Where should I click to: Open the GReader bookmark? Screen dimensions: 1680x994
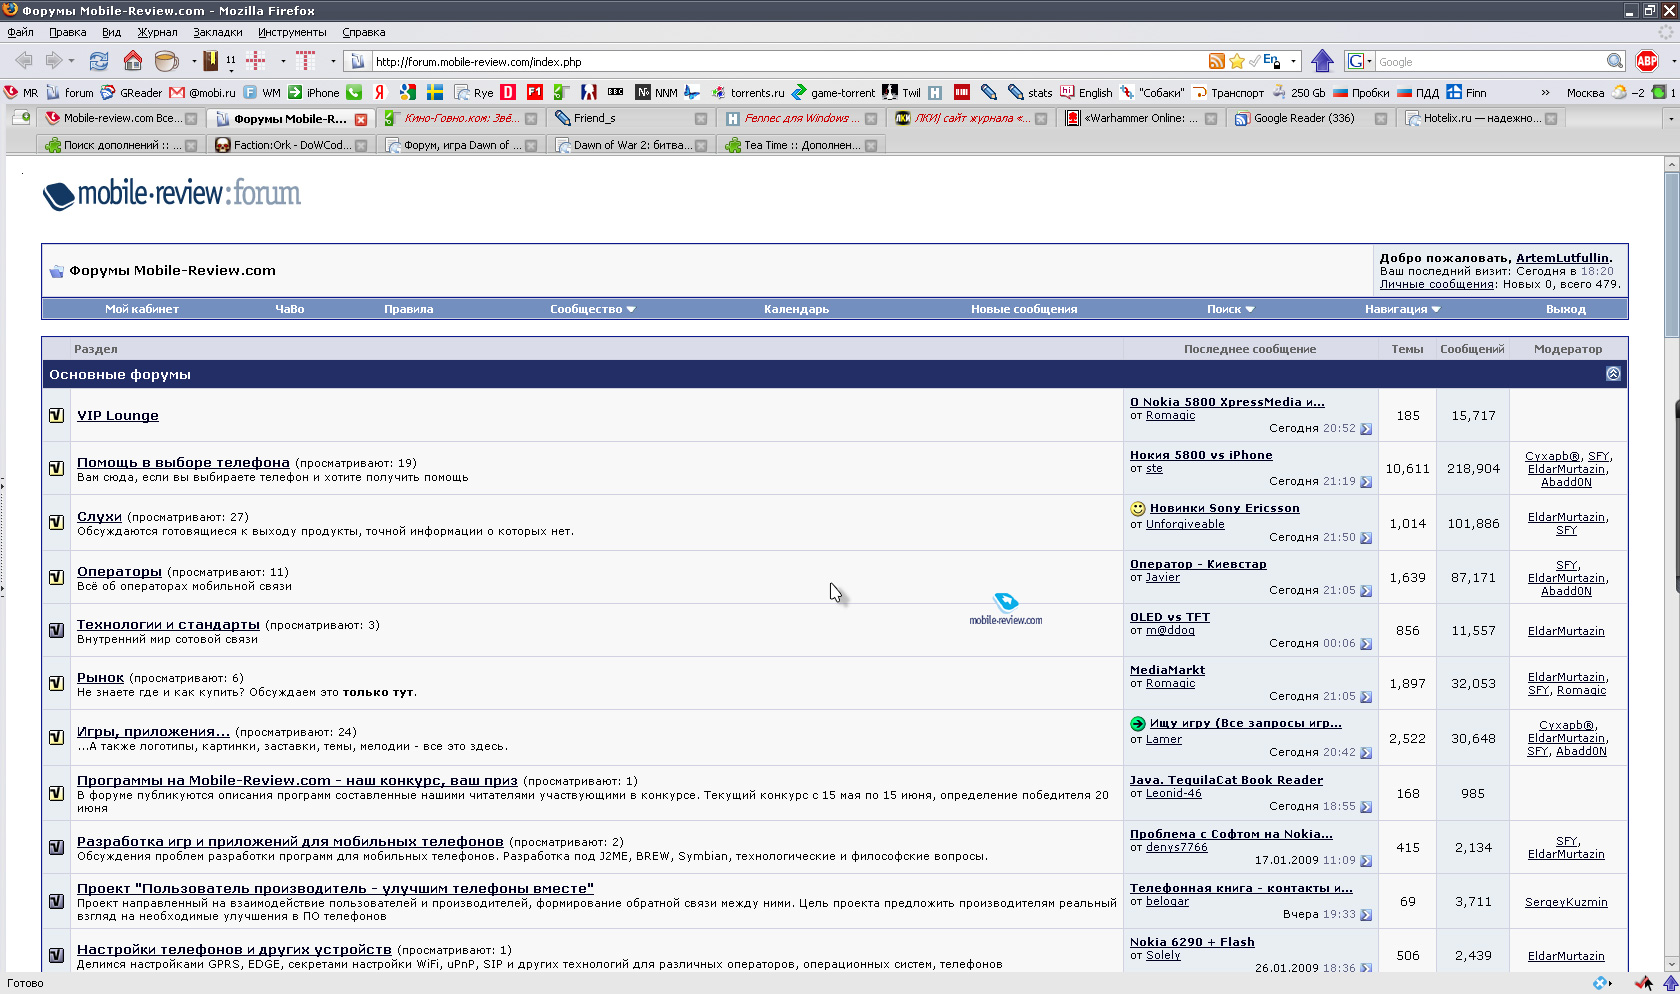click(x=132, y=92)
